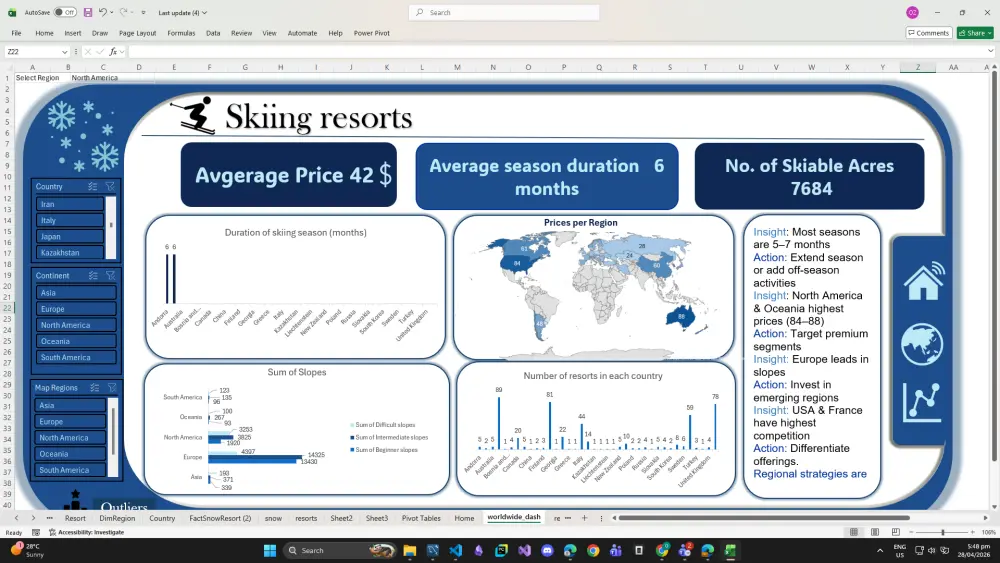Click the Insert Function fx icon
The width and height of the screenshot is (1000, 563).
coord(113,52)
